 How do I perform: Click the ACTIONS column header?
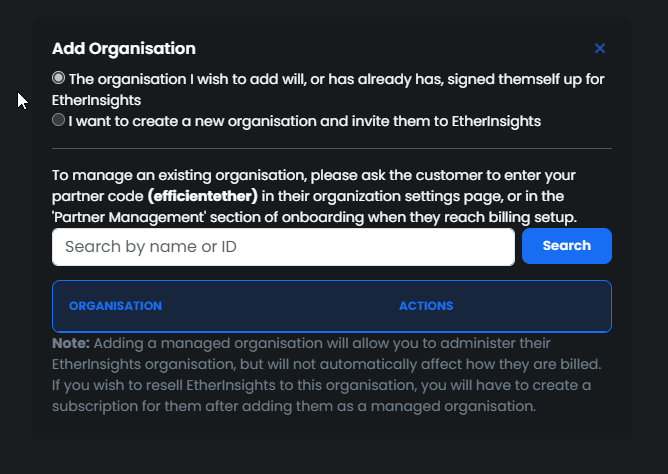click(426, 306)
